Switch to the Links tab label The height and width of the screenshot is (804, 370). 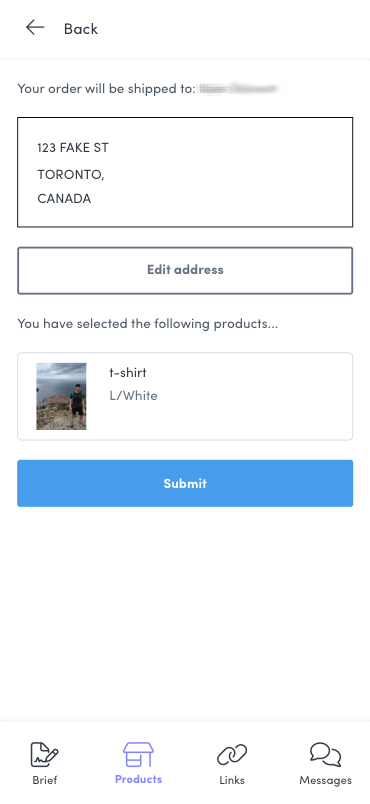(232, 780)
